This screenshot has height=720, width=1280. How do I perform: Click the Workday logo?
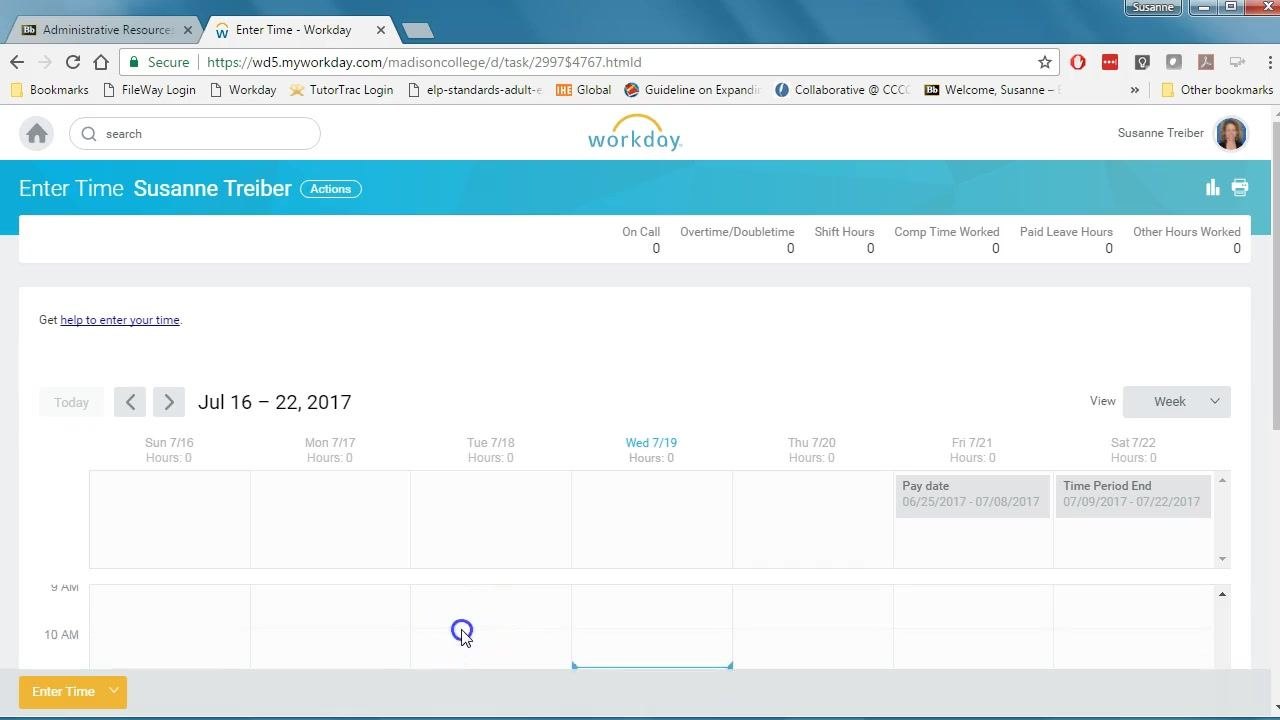click(635, 133)
